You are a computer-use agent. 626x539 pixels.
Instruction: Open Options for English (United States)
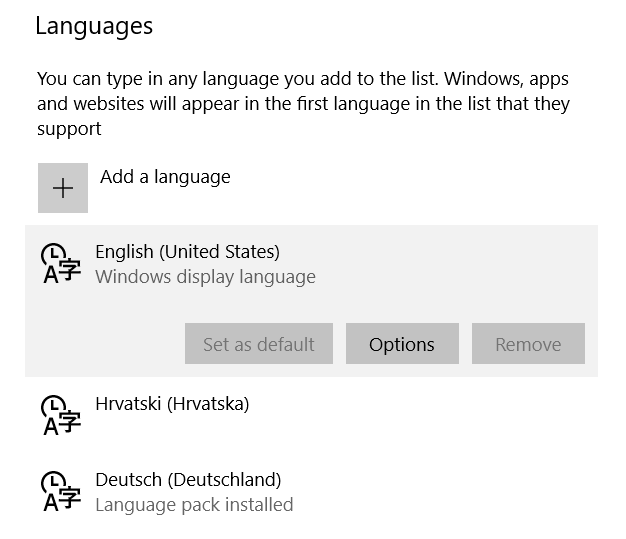[402, 344]
